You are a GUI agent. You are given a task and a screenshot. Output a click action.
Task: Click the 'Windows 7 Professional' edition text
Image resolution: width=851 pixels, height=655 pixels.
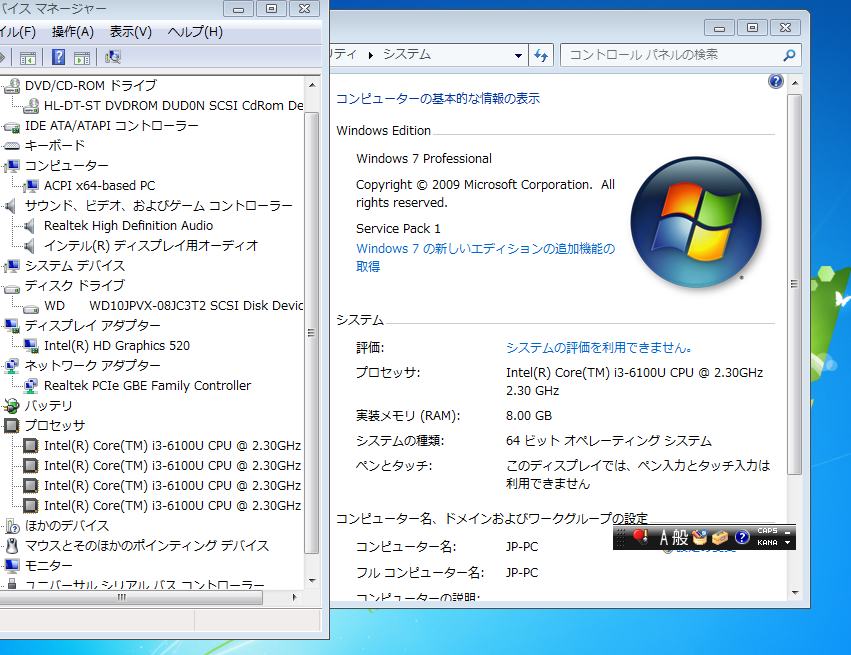424,158
